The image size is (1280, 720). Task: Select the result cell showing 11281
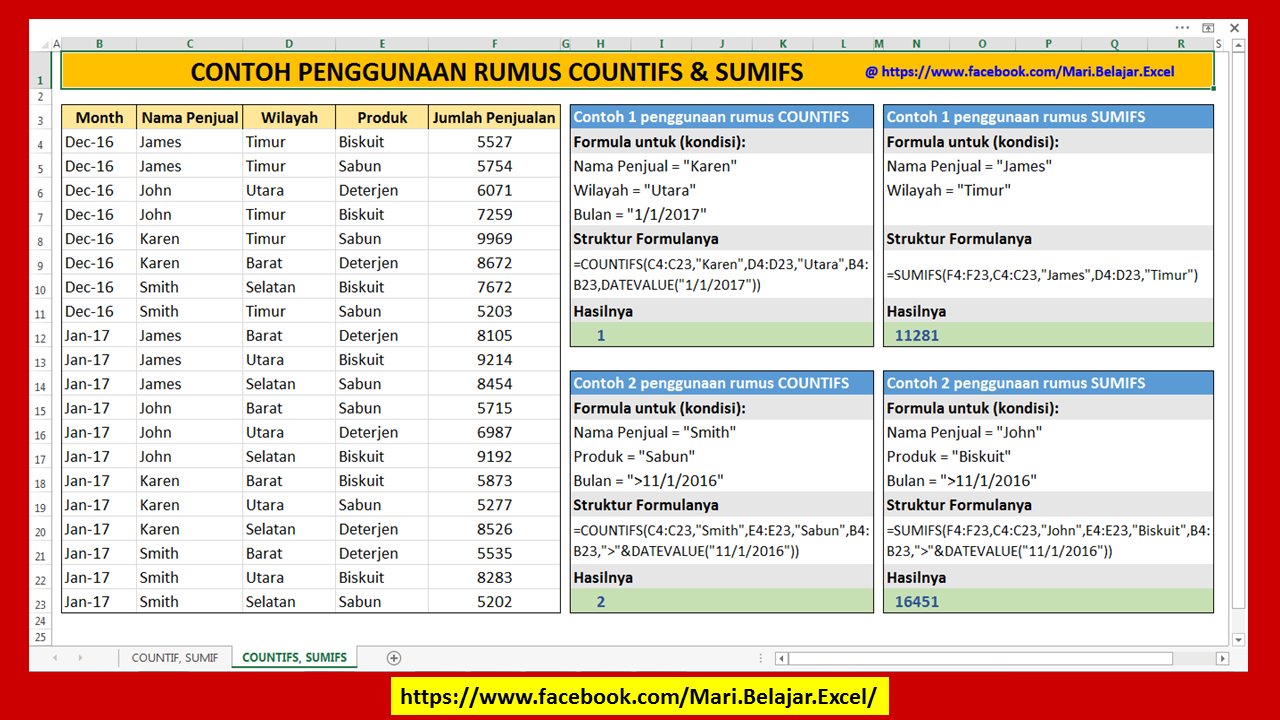pos(1048,335)
